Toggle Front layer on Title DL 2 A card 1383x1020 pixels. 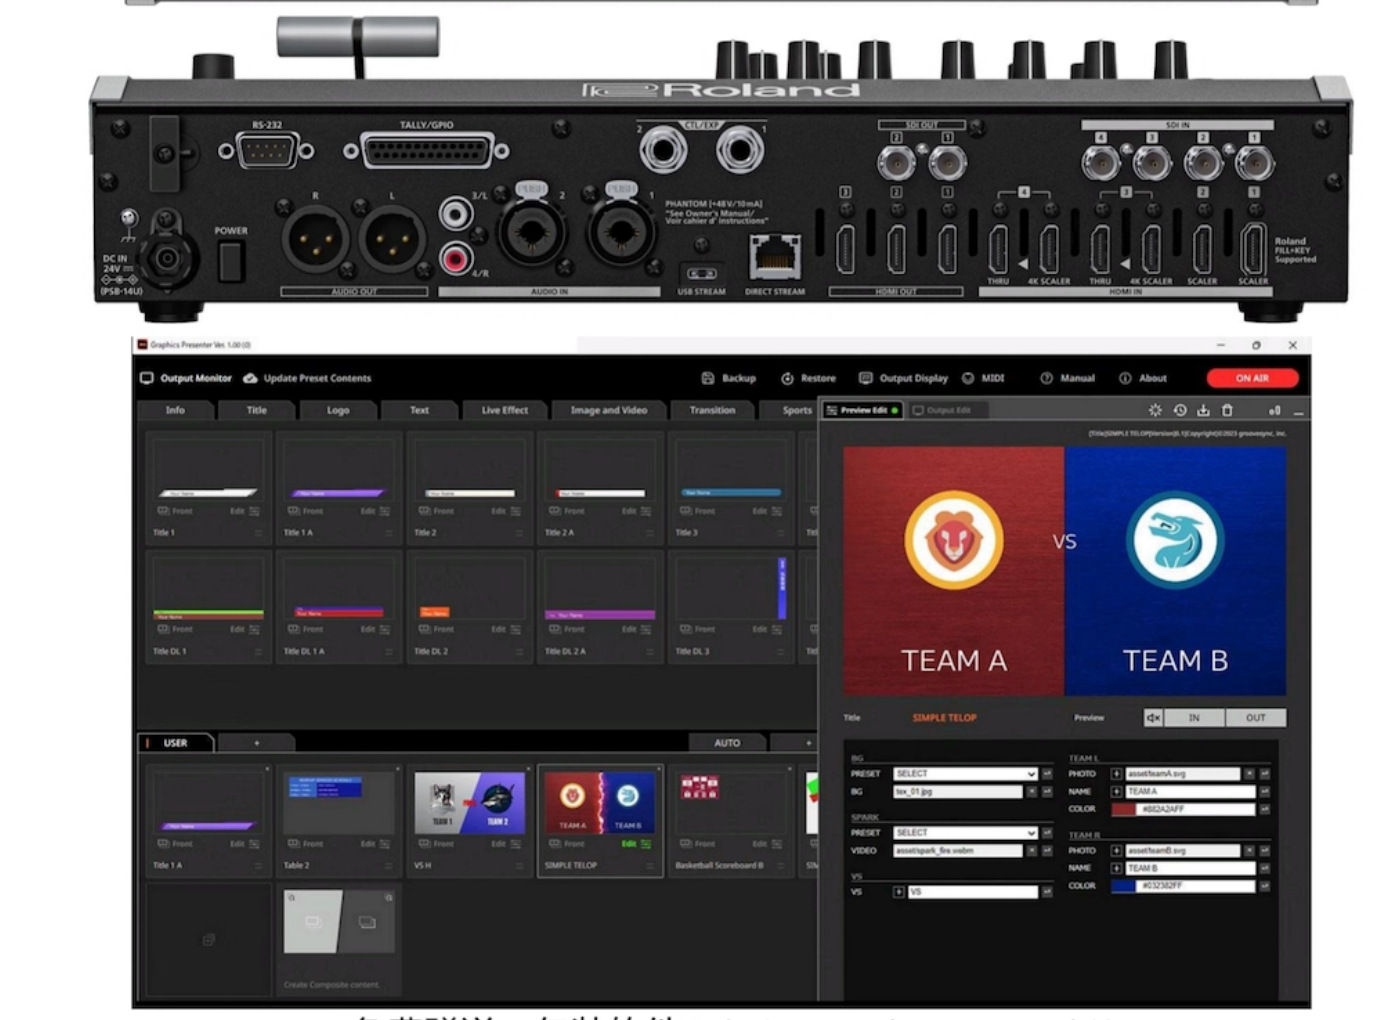point(567,629)
